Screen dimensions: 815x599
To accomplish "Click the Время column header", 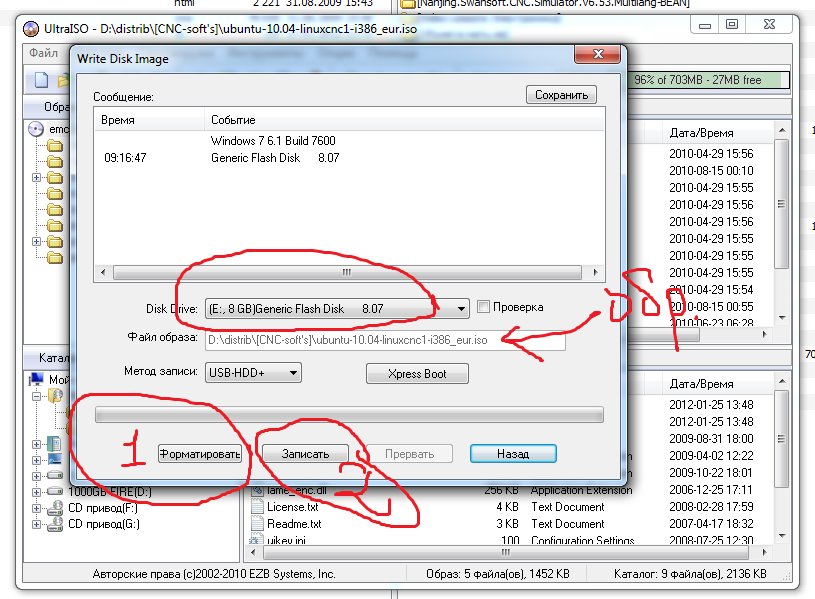I will (149, 120).
